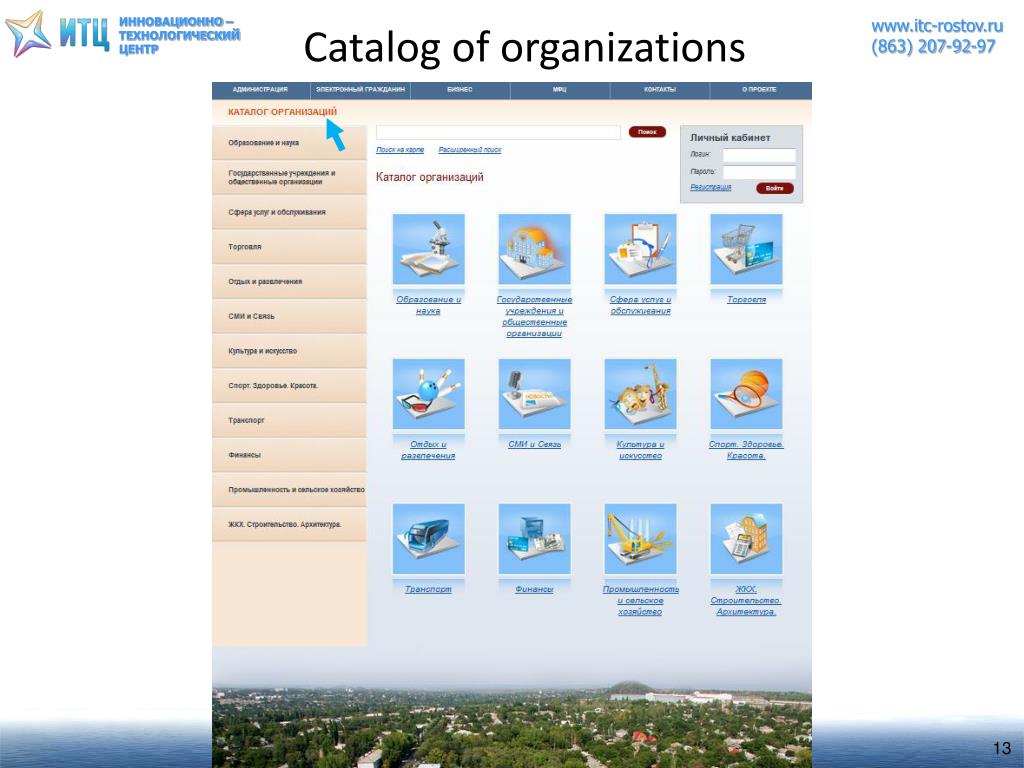Open Культура и искусство sidebar item

tap(289, 351)
